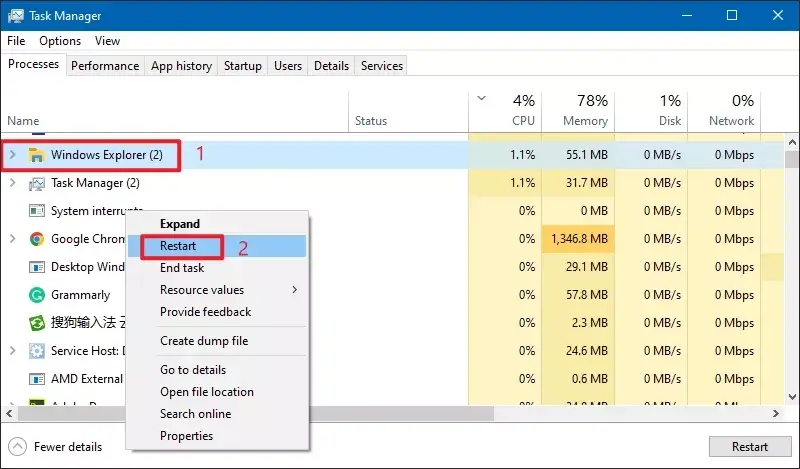The image size is (800, 469).
Task: Switch to the Services tab
Action: click(x=382, y=66)
